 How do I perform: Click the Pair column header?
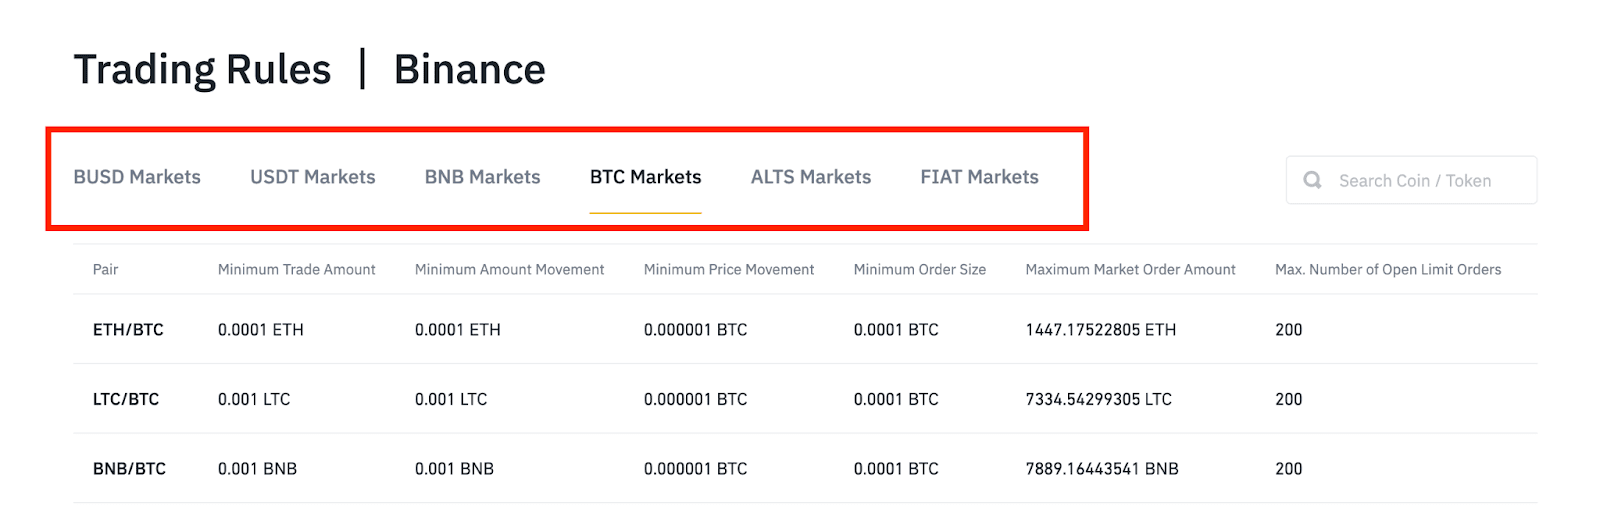[105, 270]
